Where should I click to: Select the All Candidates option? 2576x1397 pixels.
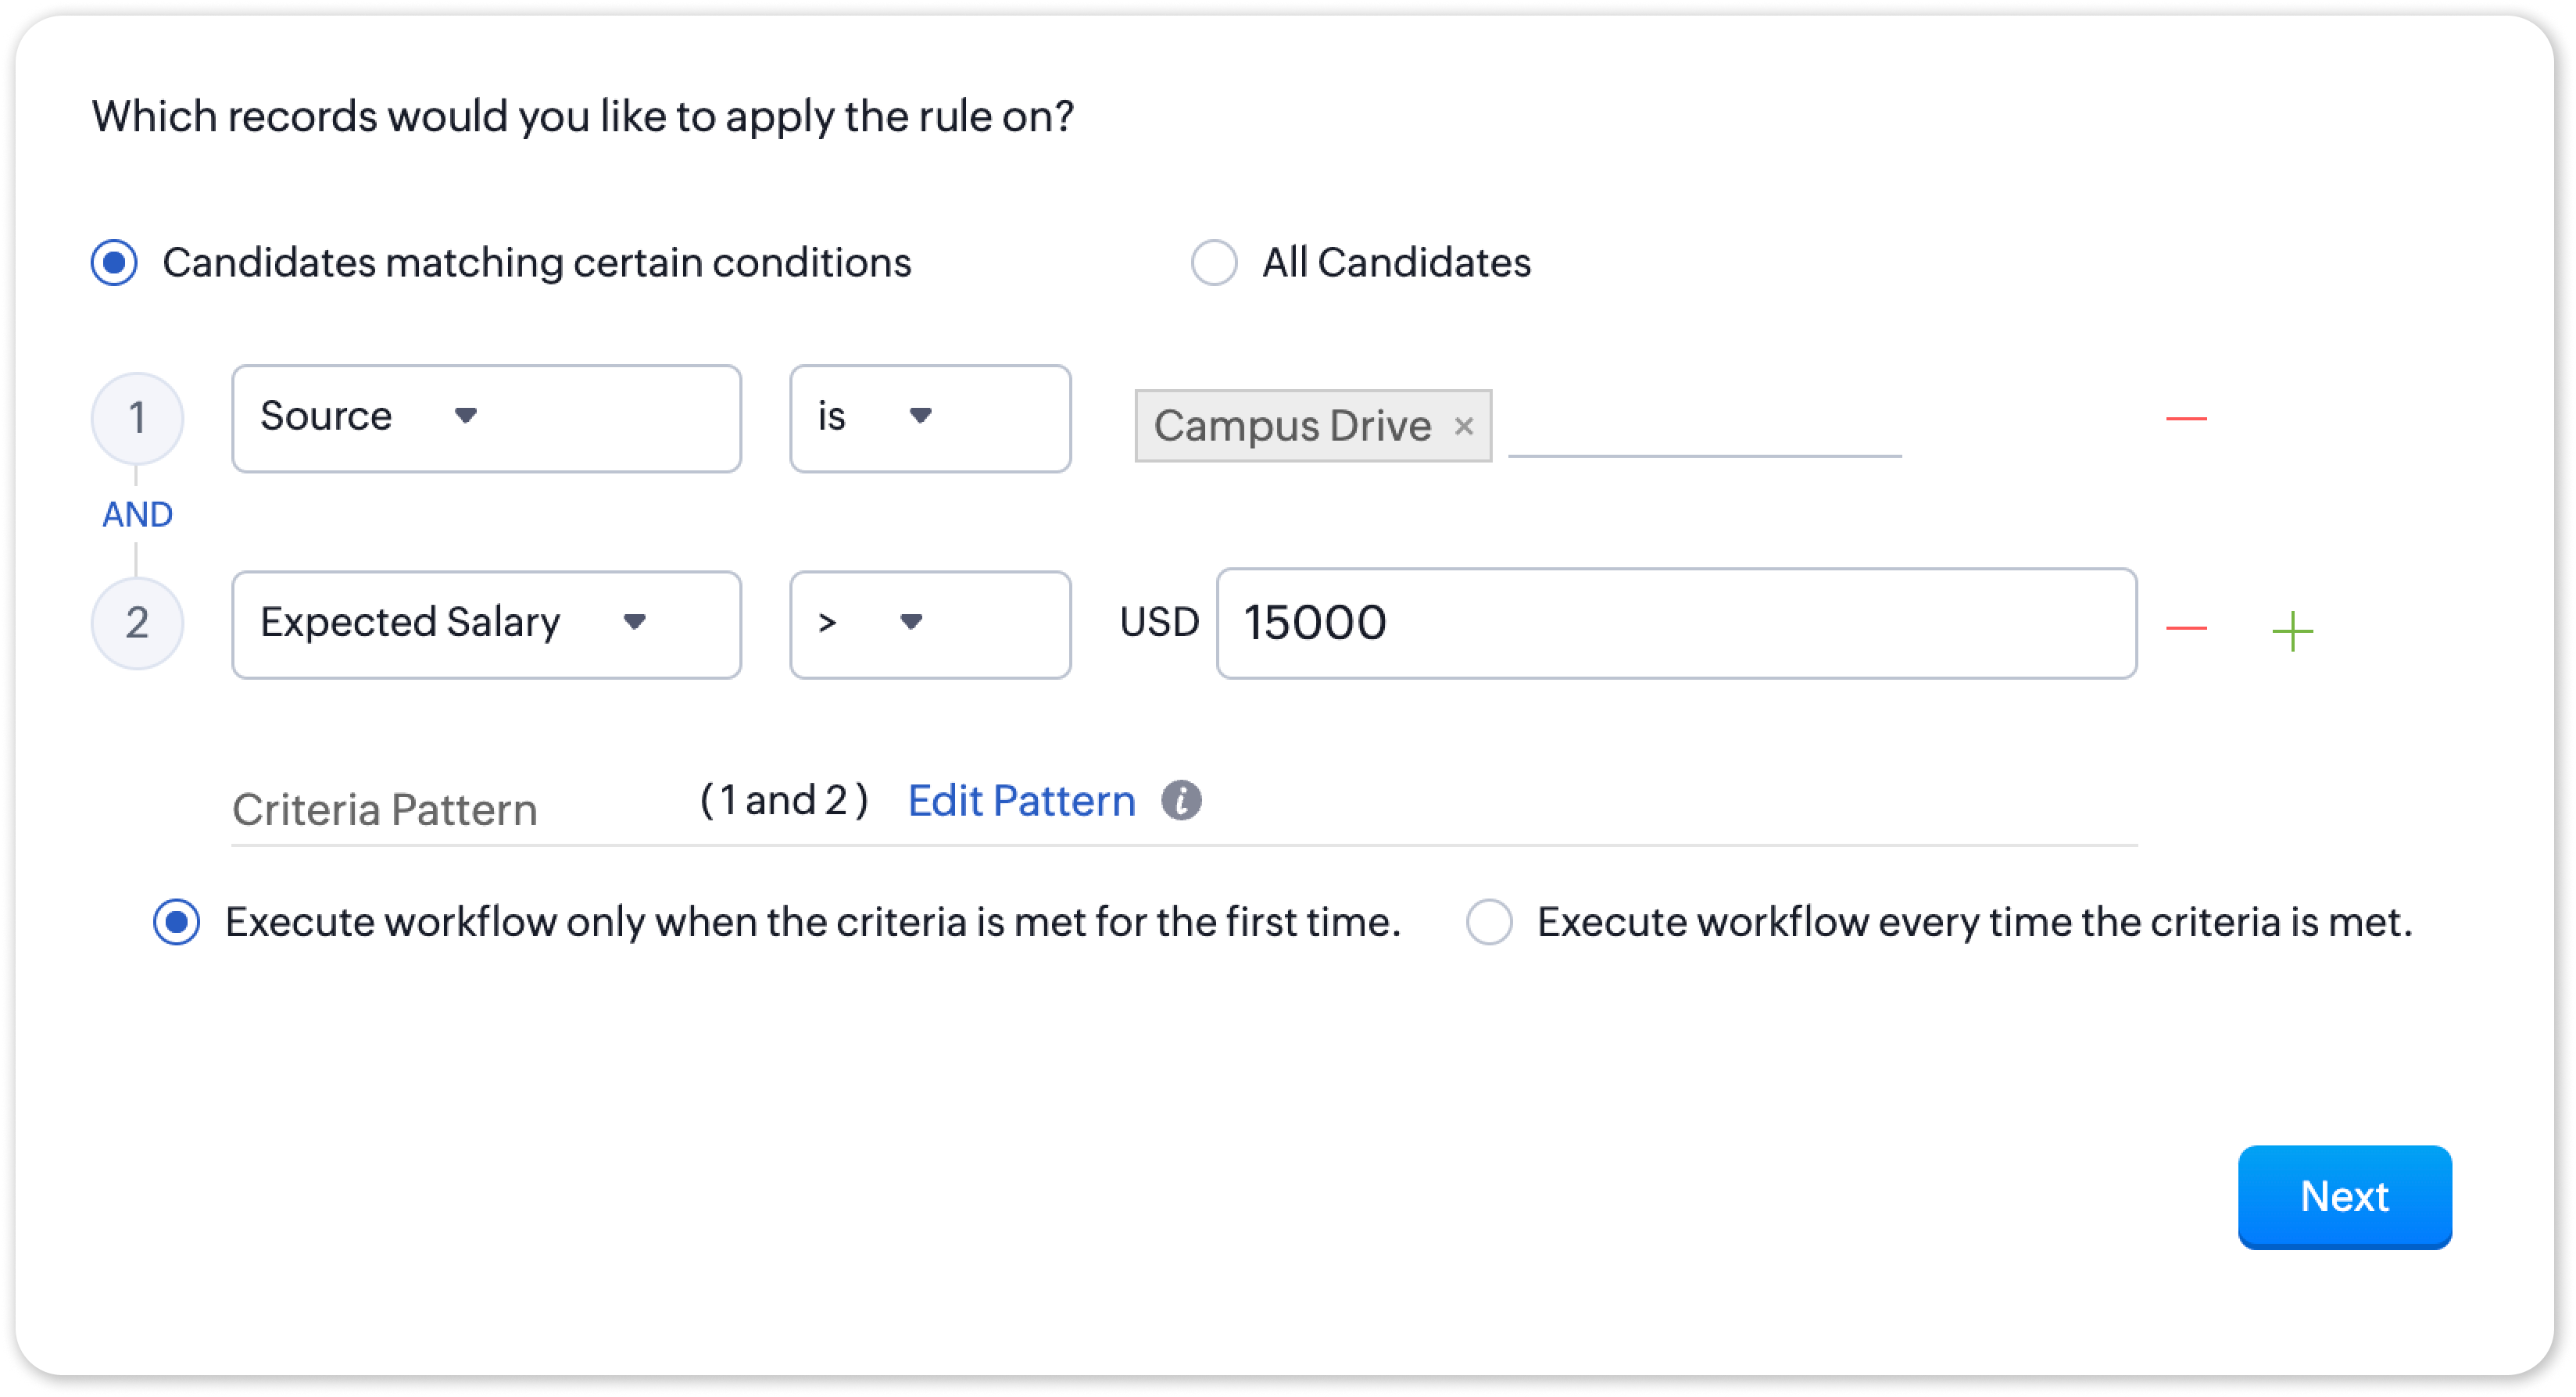1214,263
